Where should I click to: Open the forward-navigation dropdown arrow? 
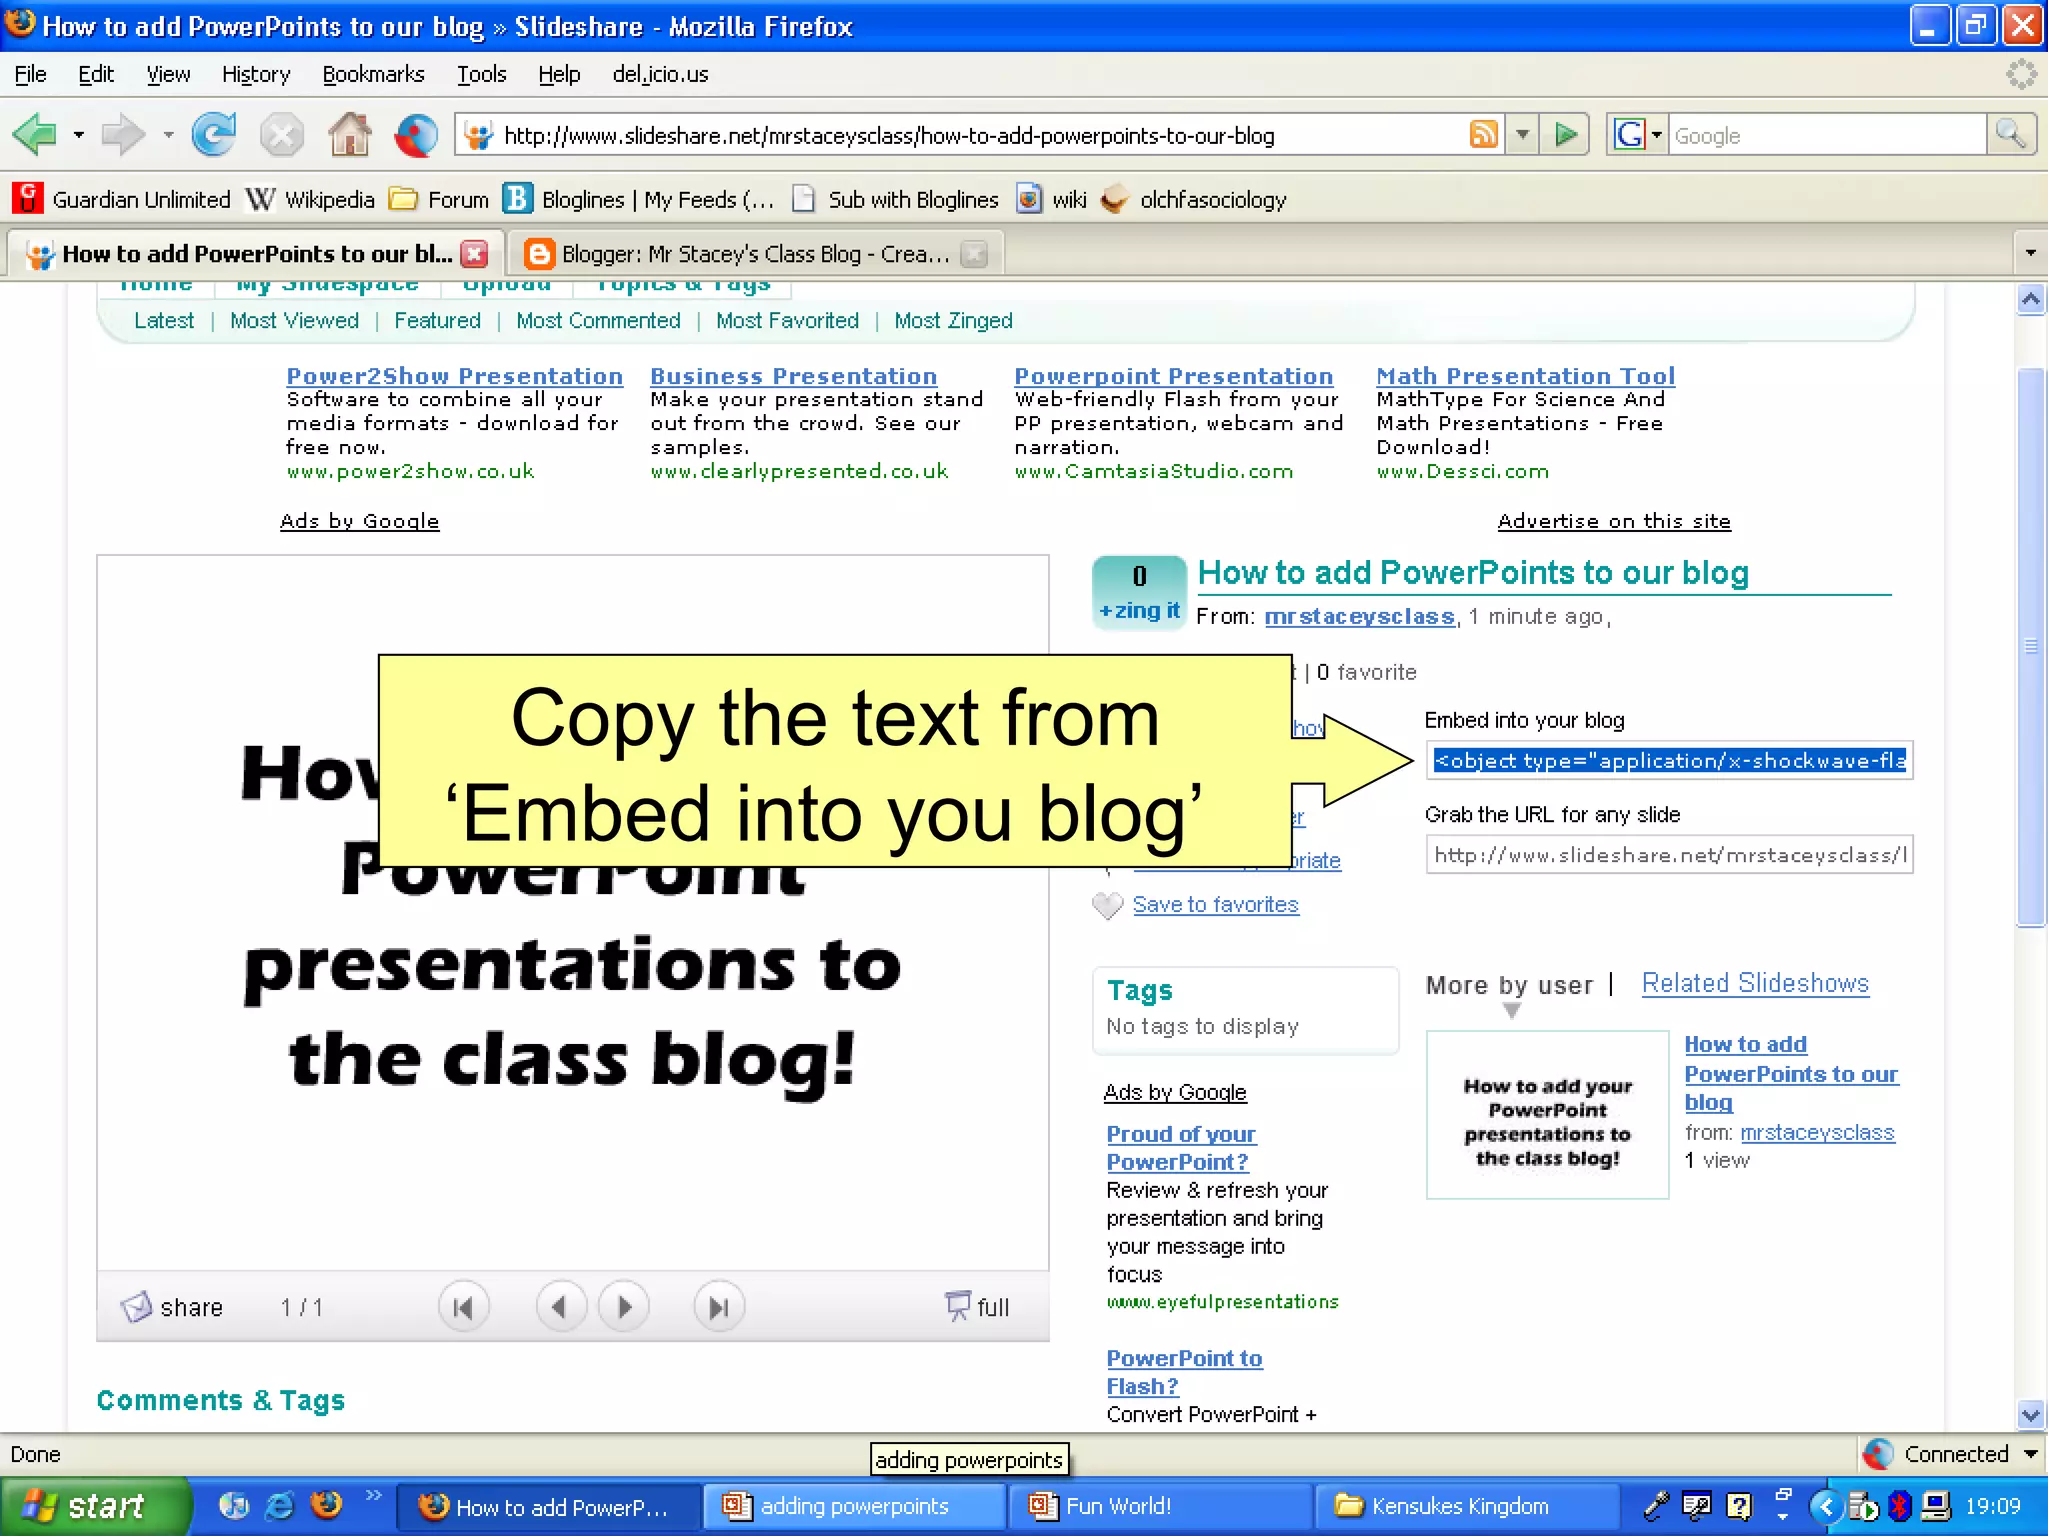tap(168, 135)
